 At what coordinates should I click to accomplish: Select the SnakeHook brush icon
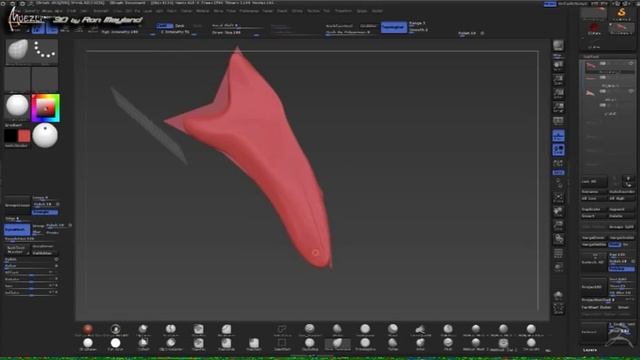tap(420, 331)
